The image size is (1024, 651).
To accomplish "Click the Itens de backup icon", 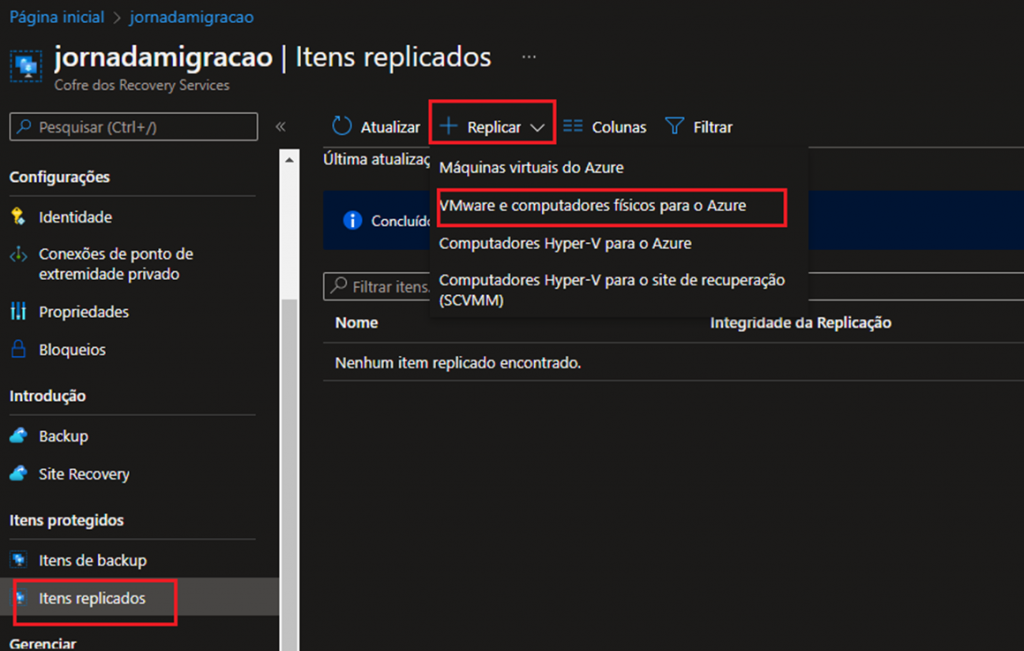I will [18, 560].
